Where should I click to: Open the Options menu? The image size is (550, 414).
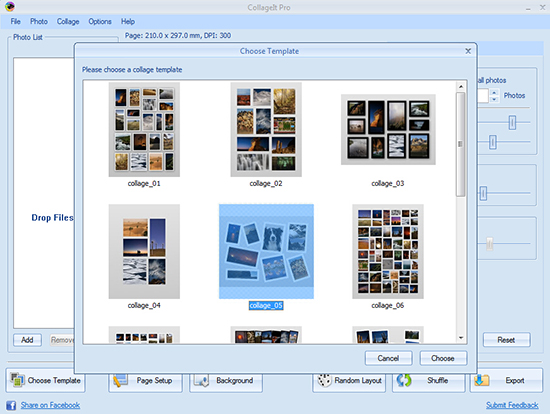point(100,21)
